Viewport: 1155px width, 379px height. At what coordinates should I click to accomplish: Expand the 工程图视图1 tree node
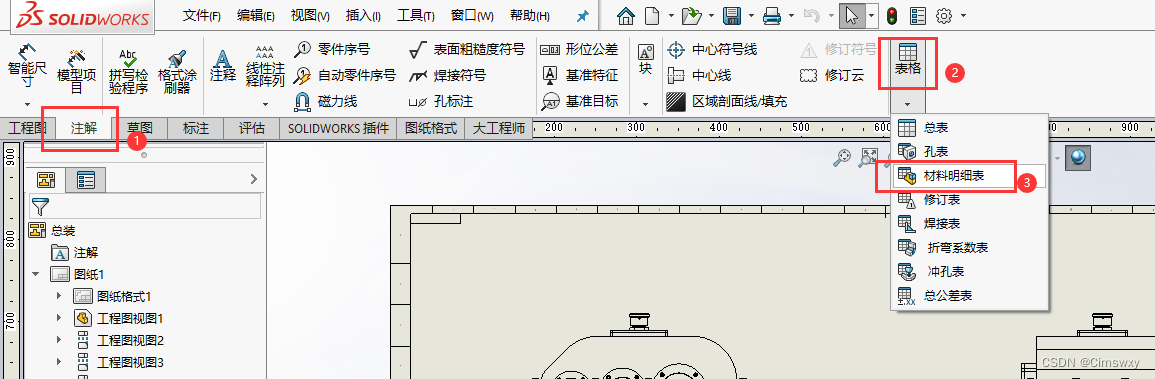tap(60, 319)
